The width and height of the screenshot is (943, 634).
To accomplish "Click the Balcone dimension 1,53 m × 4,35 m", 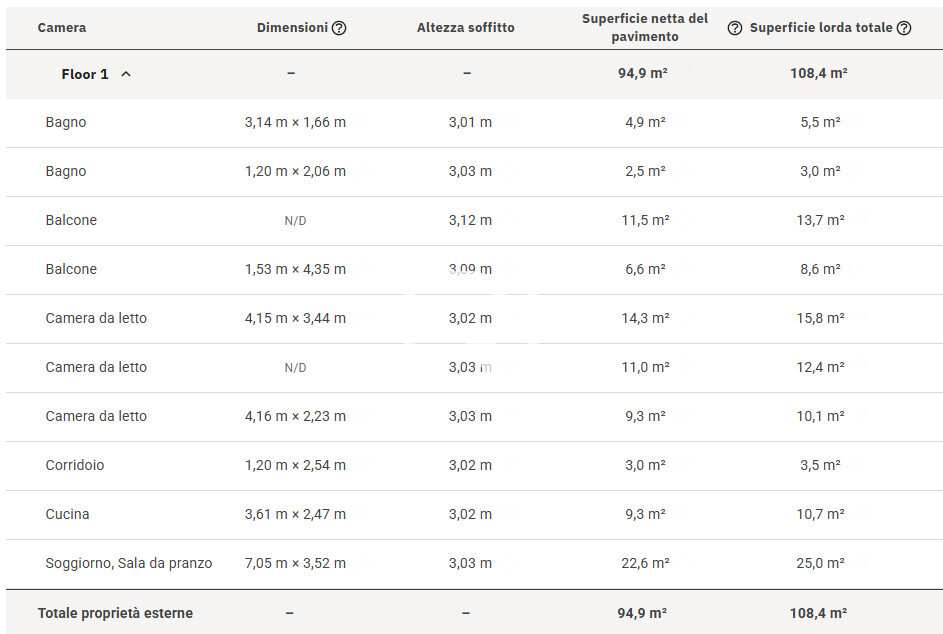I will pyautogui.click(x=295, y=269).
